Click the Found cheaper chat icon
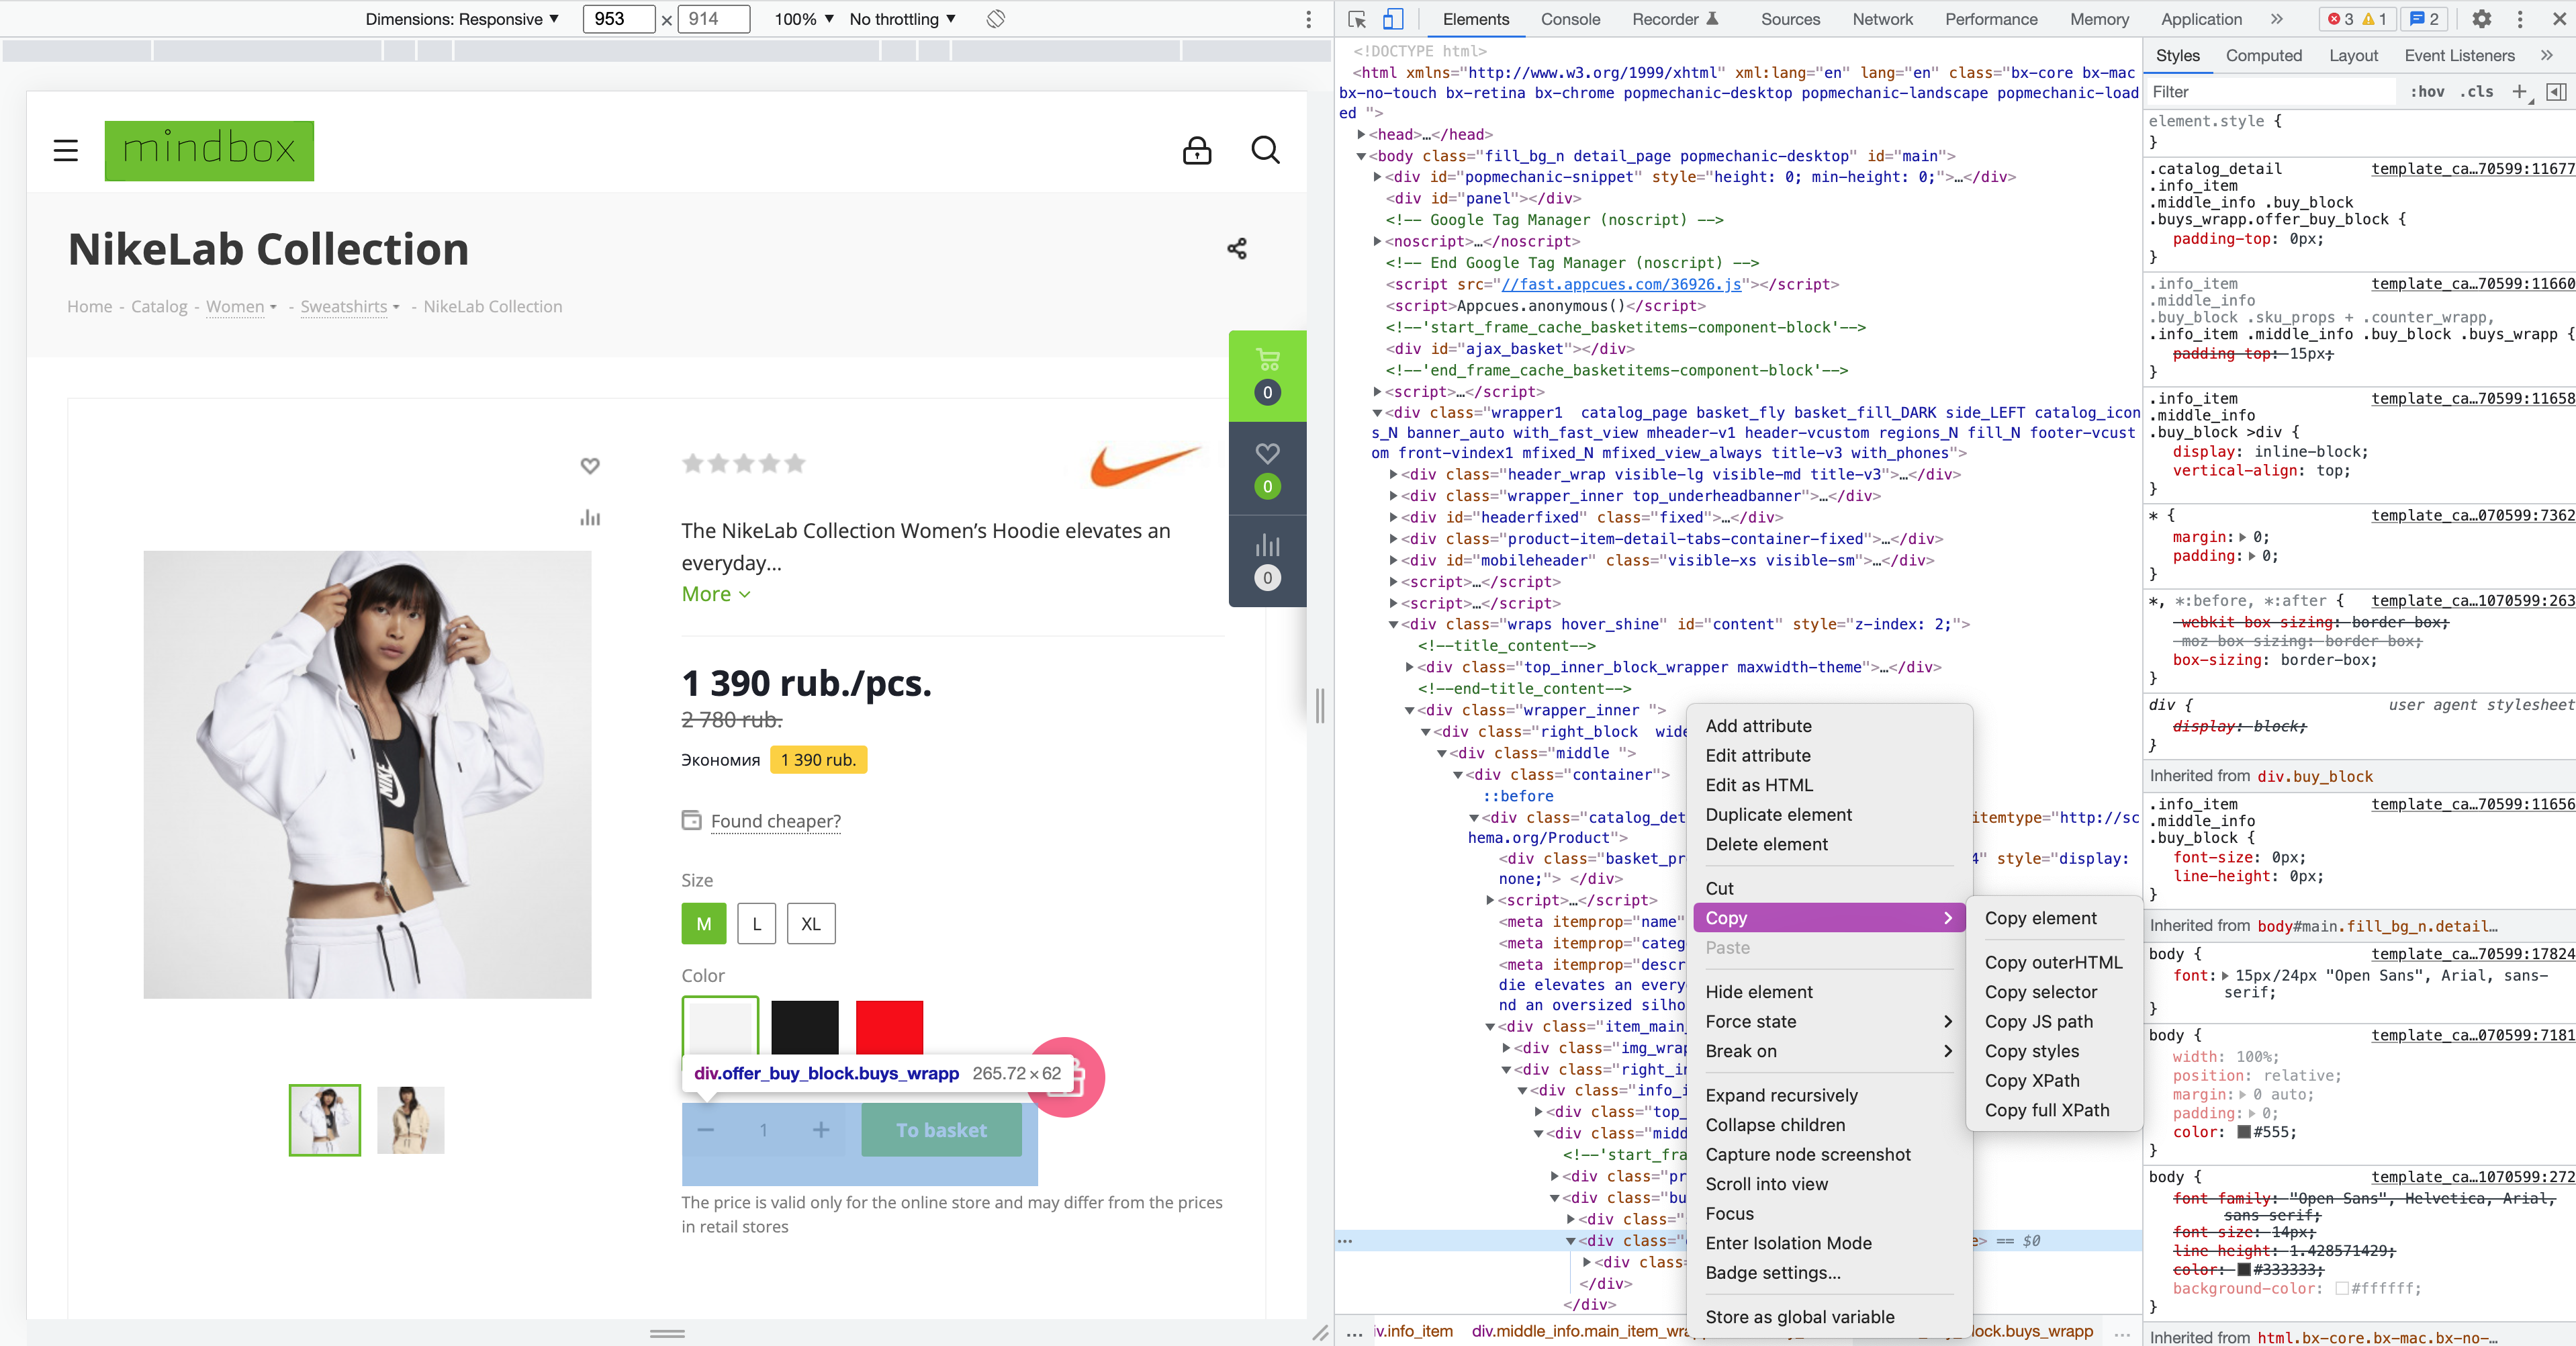 691,820
